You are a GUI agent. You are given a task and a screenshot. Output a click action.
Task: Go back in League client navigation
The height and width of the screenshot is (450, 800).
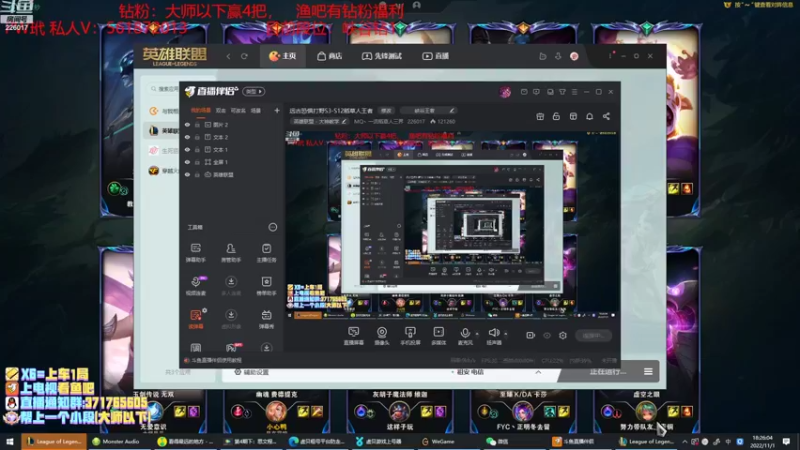point(229,56)
